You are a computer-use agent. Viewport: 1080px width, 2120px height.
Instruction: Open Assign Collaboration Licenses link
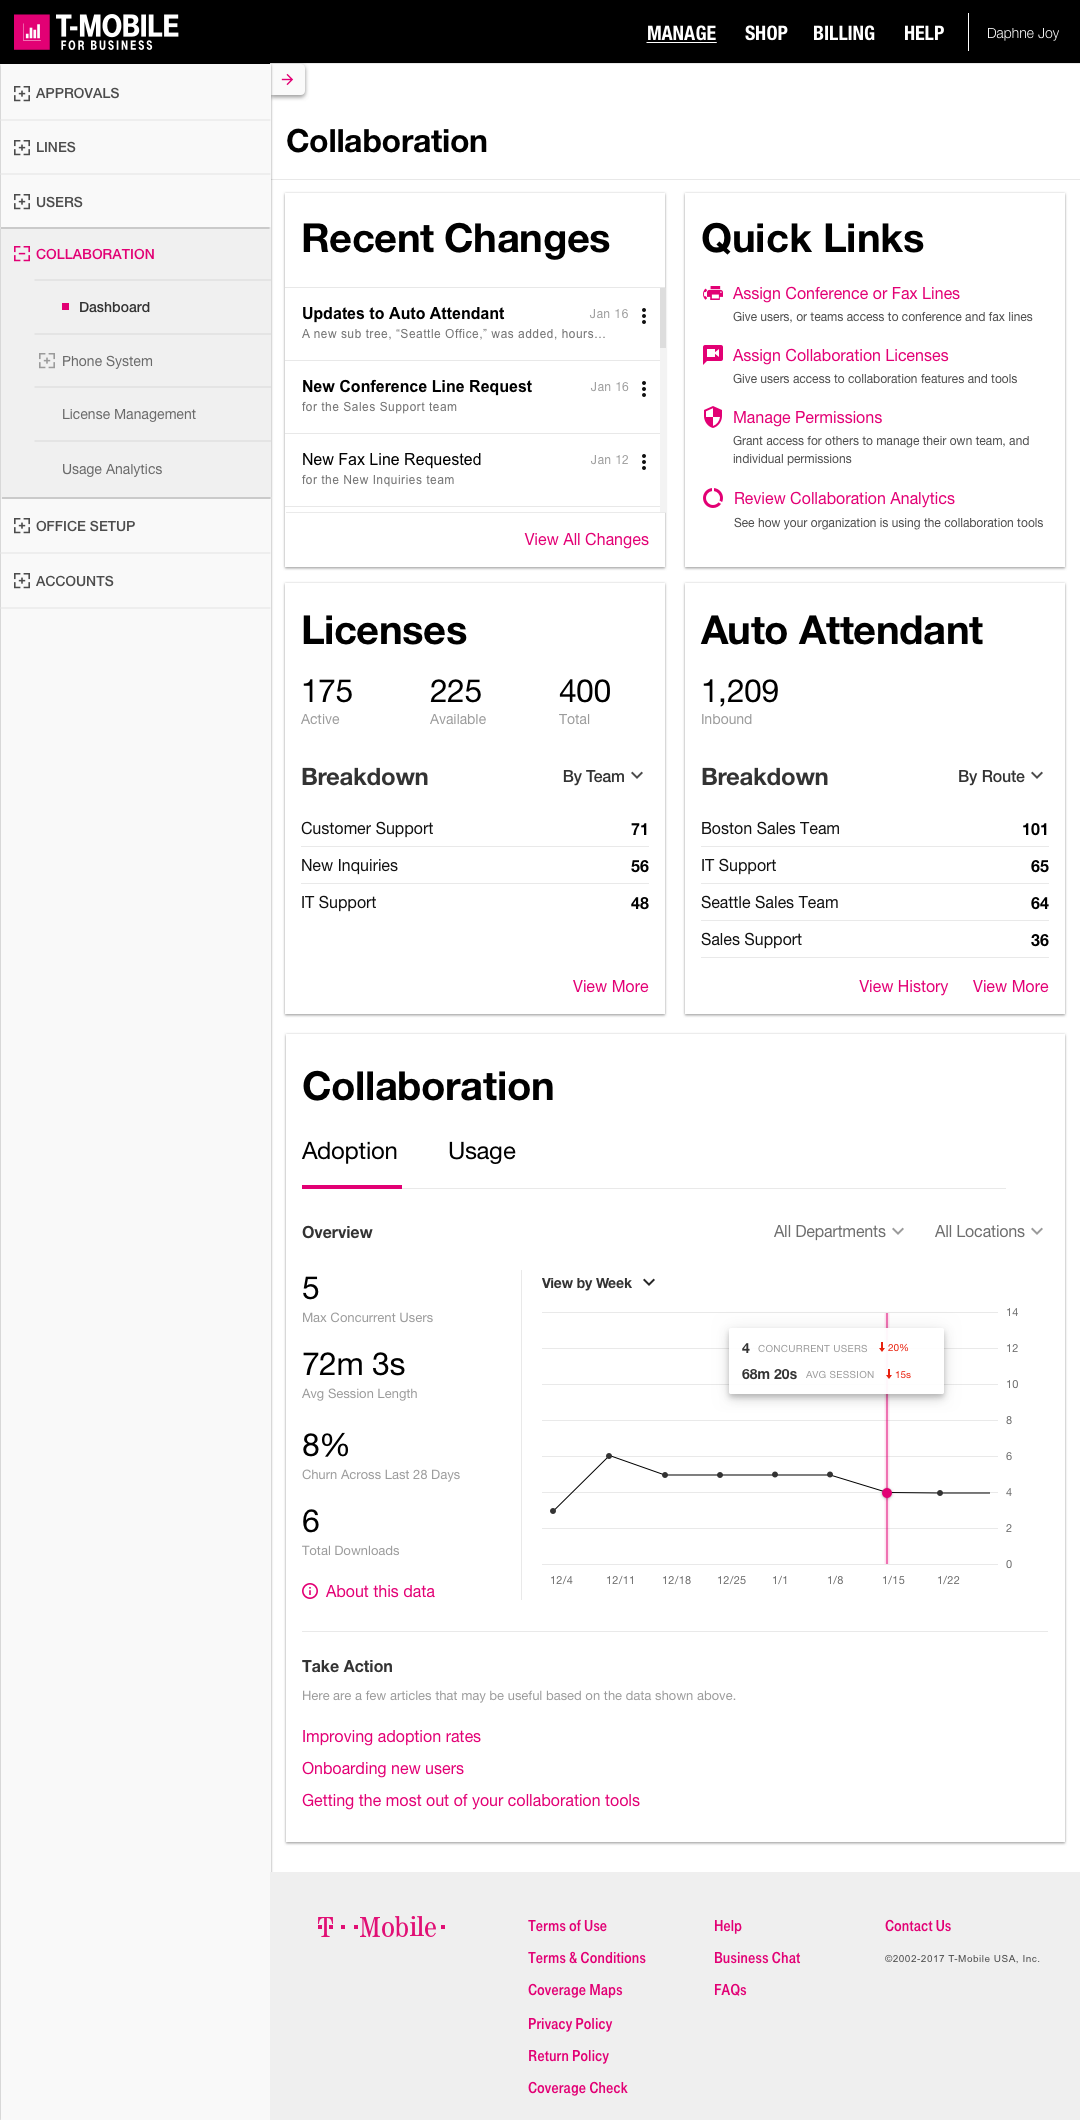point(841,355)
